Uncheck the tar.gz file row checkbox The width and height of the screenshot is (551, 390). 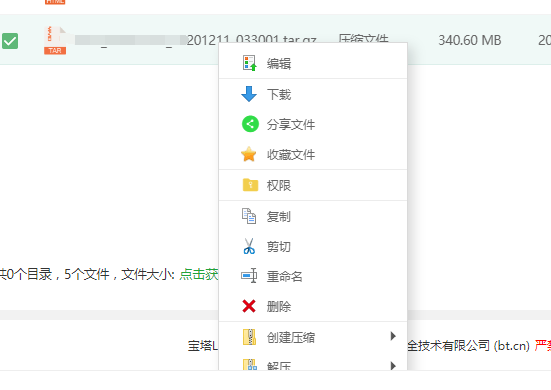10,41
